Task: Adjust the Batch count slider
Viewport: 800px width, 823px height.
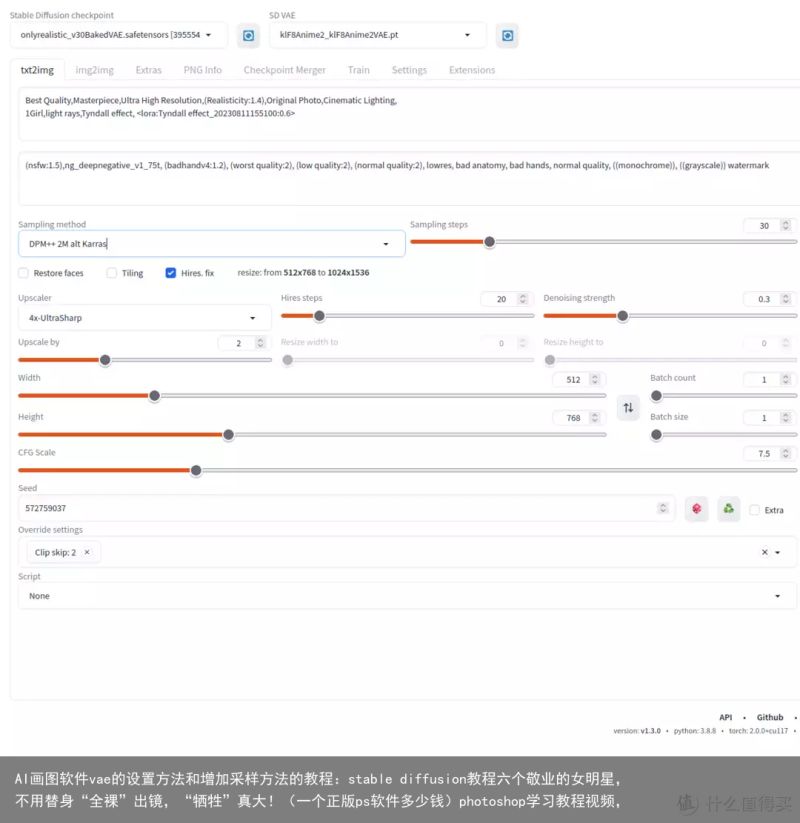Action: click(x=724, y=396)
